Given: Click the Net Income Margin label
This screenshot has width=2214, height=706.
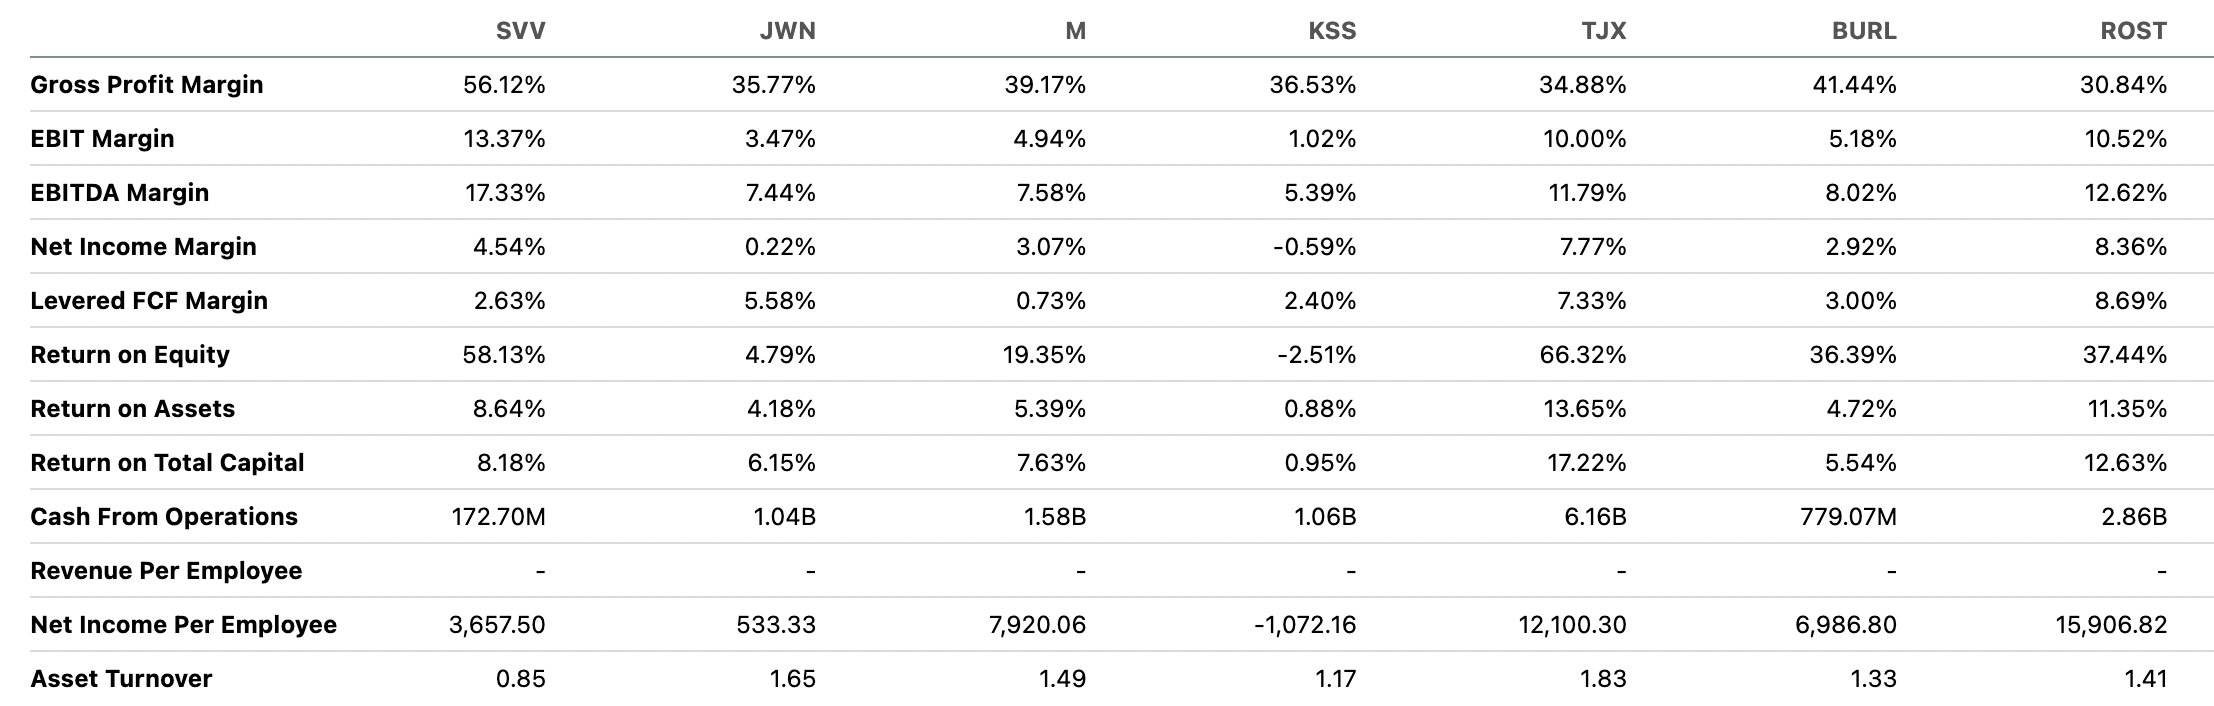Looking at the screenshot, I should pyautogui.click(x=143, y=247).
